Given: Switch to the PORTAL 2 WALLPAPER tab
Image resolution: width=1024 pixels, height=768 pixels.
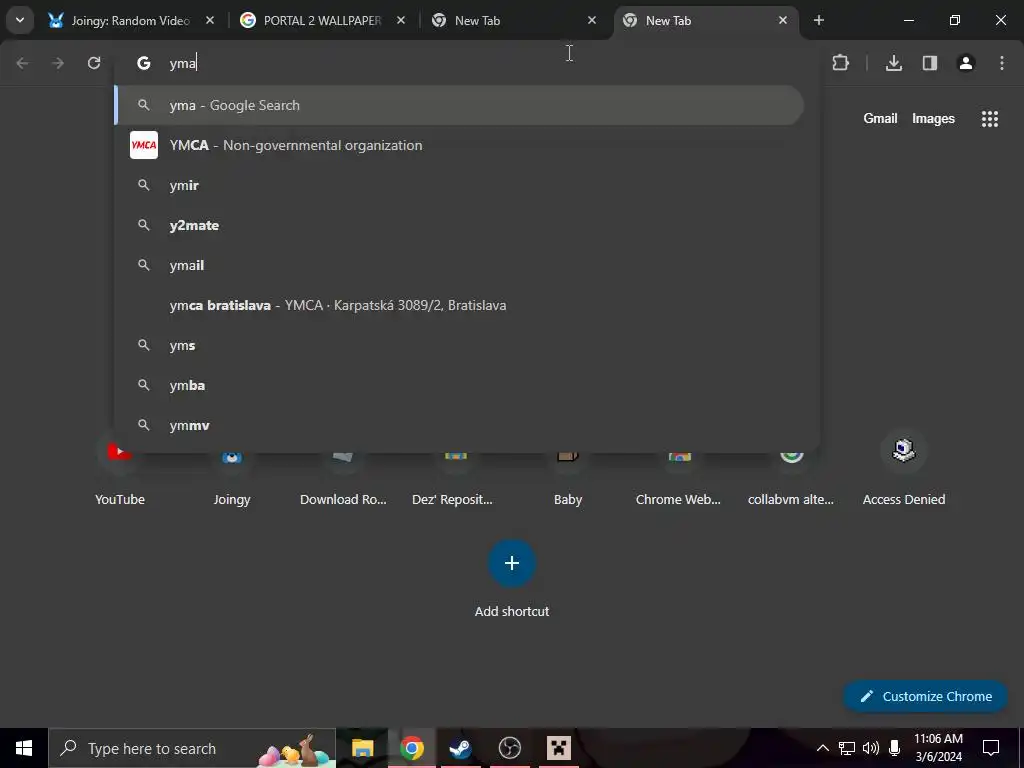Looking at the screenshot, I should pos(322,21).
